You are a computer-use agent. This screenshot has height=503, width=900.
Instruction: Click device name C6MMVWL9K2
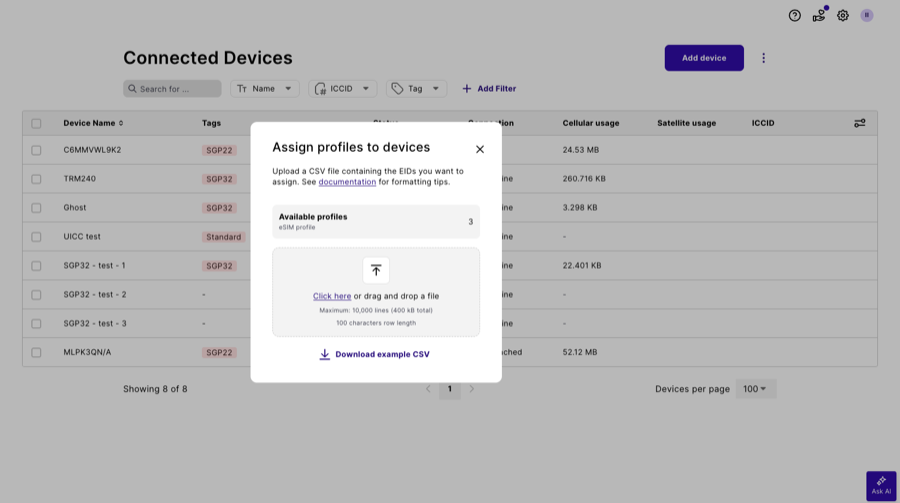click(x=92, y=150)
